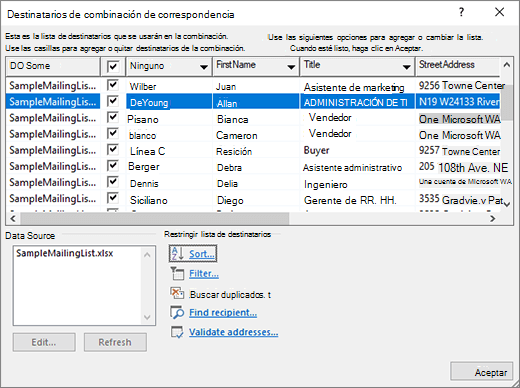
Task: Select the Berger last name cell
Action: pyautogui.click(x=169, y=166)
